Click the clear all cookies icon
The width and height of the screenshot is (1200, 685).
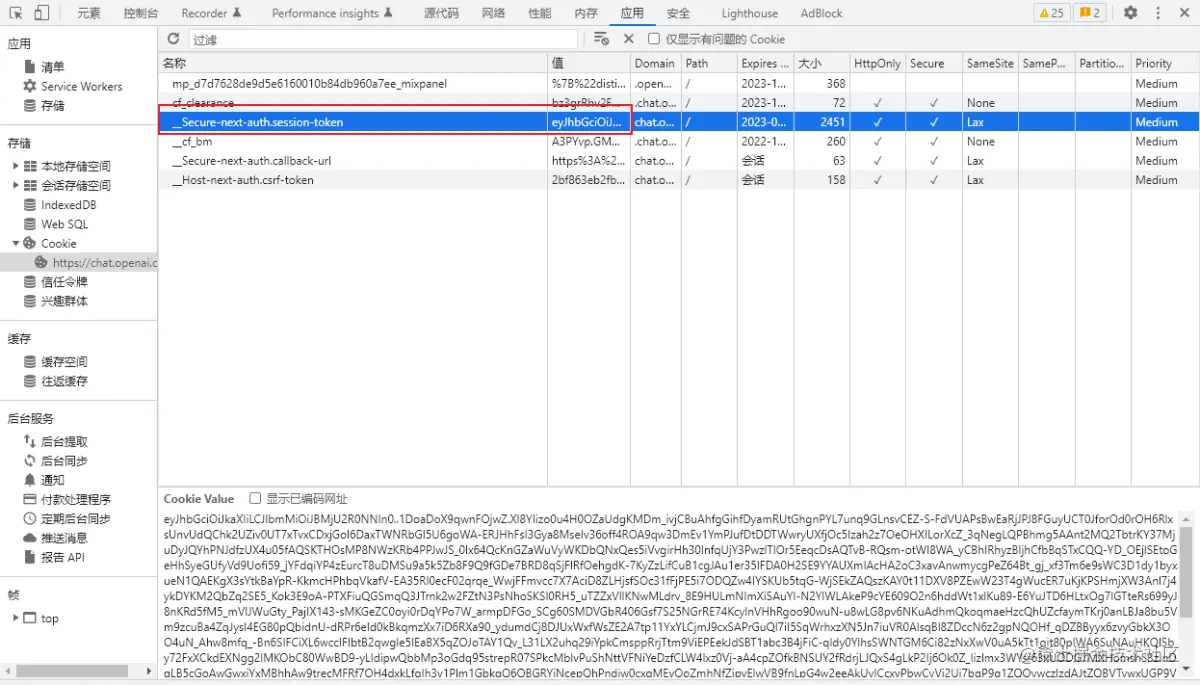(601, 39)
